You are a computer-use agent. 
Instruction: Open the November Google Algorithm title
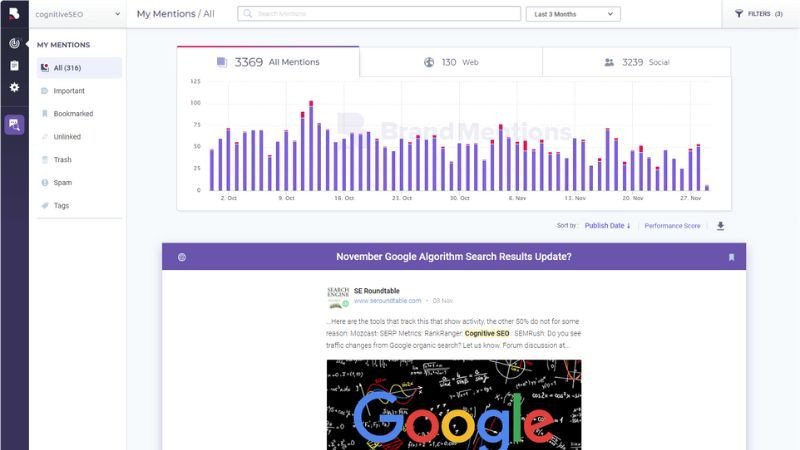pyautogui.click(x=454, y=257)
